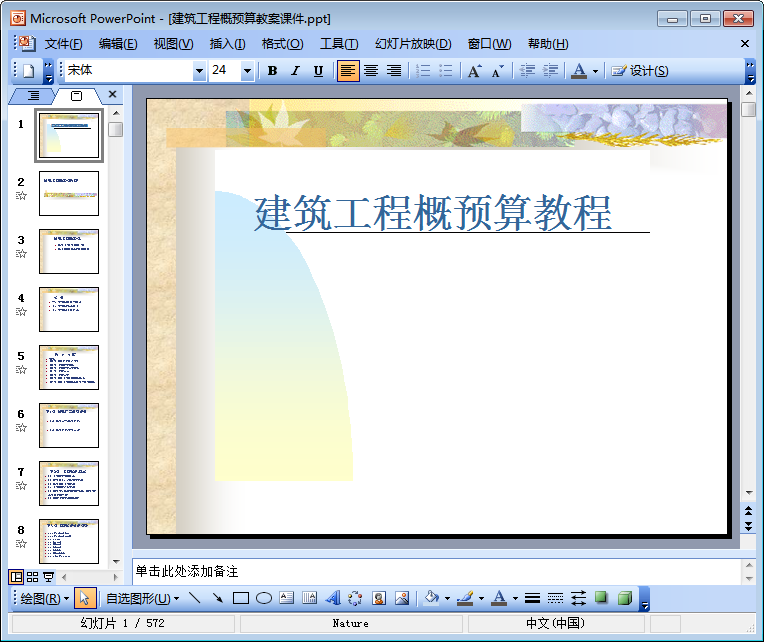Insert picture from file
Screen dimensions: 764x642
point(402,598)
